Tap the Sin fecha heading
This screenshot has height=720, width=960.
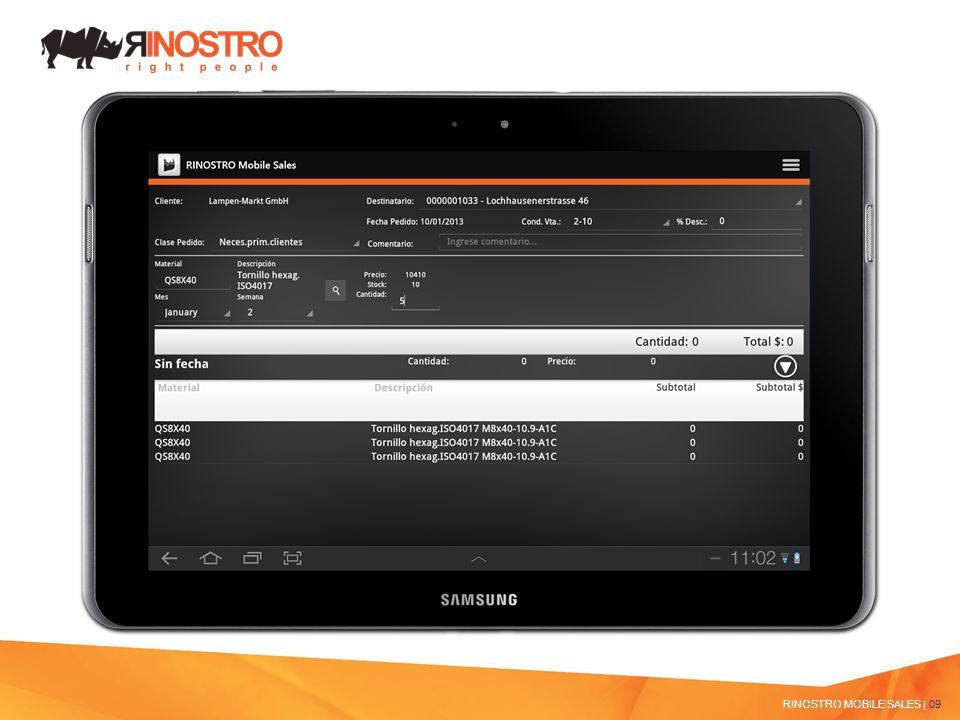click(x=181, y=364)
